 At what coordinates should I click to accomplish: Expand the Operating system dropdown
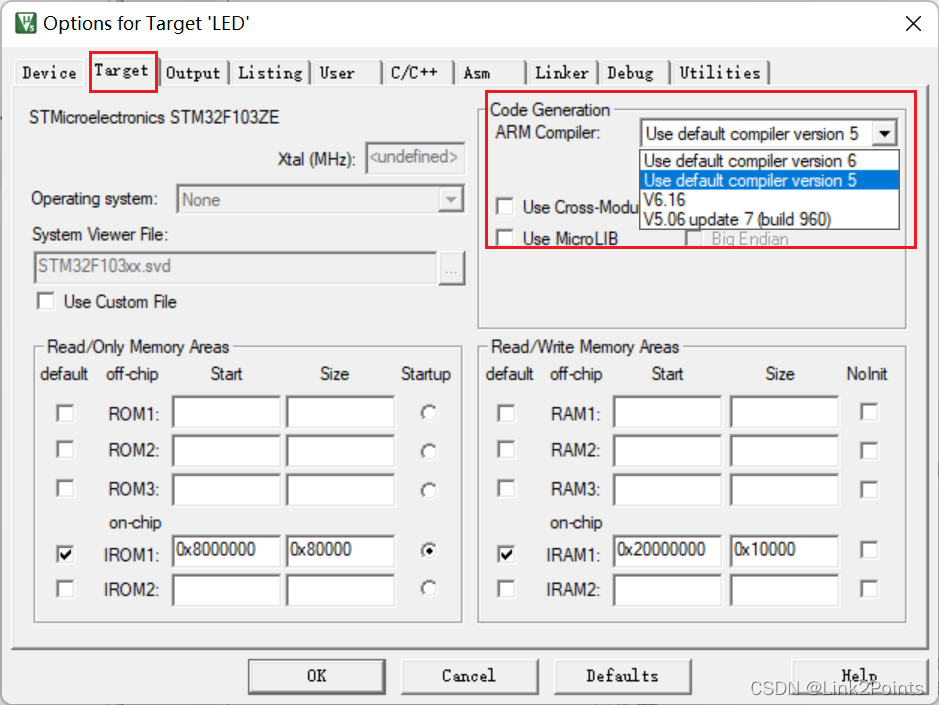click(x=450, y=199)
